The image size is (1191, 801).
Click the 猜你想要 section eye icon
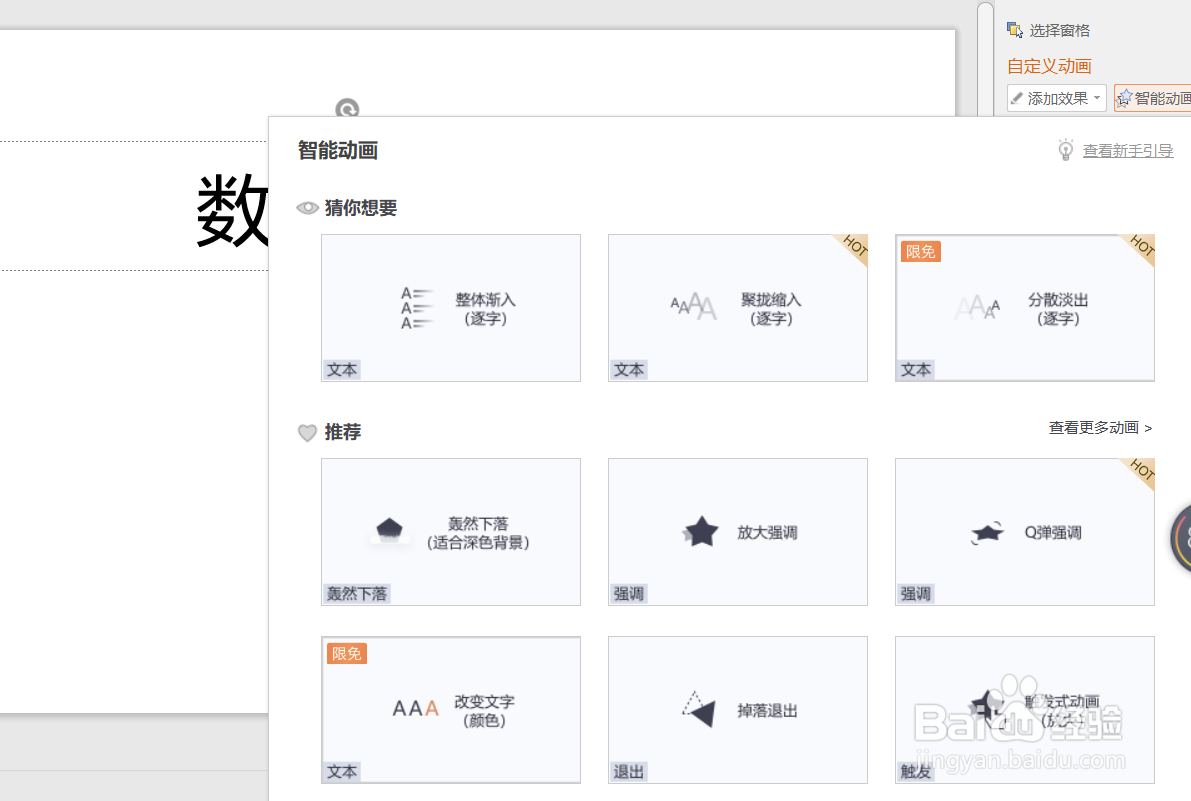[x=306, y=207]
